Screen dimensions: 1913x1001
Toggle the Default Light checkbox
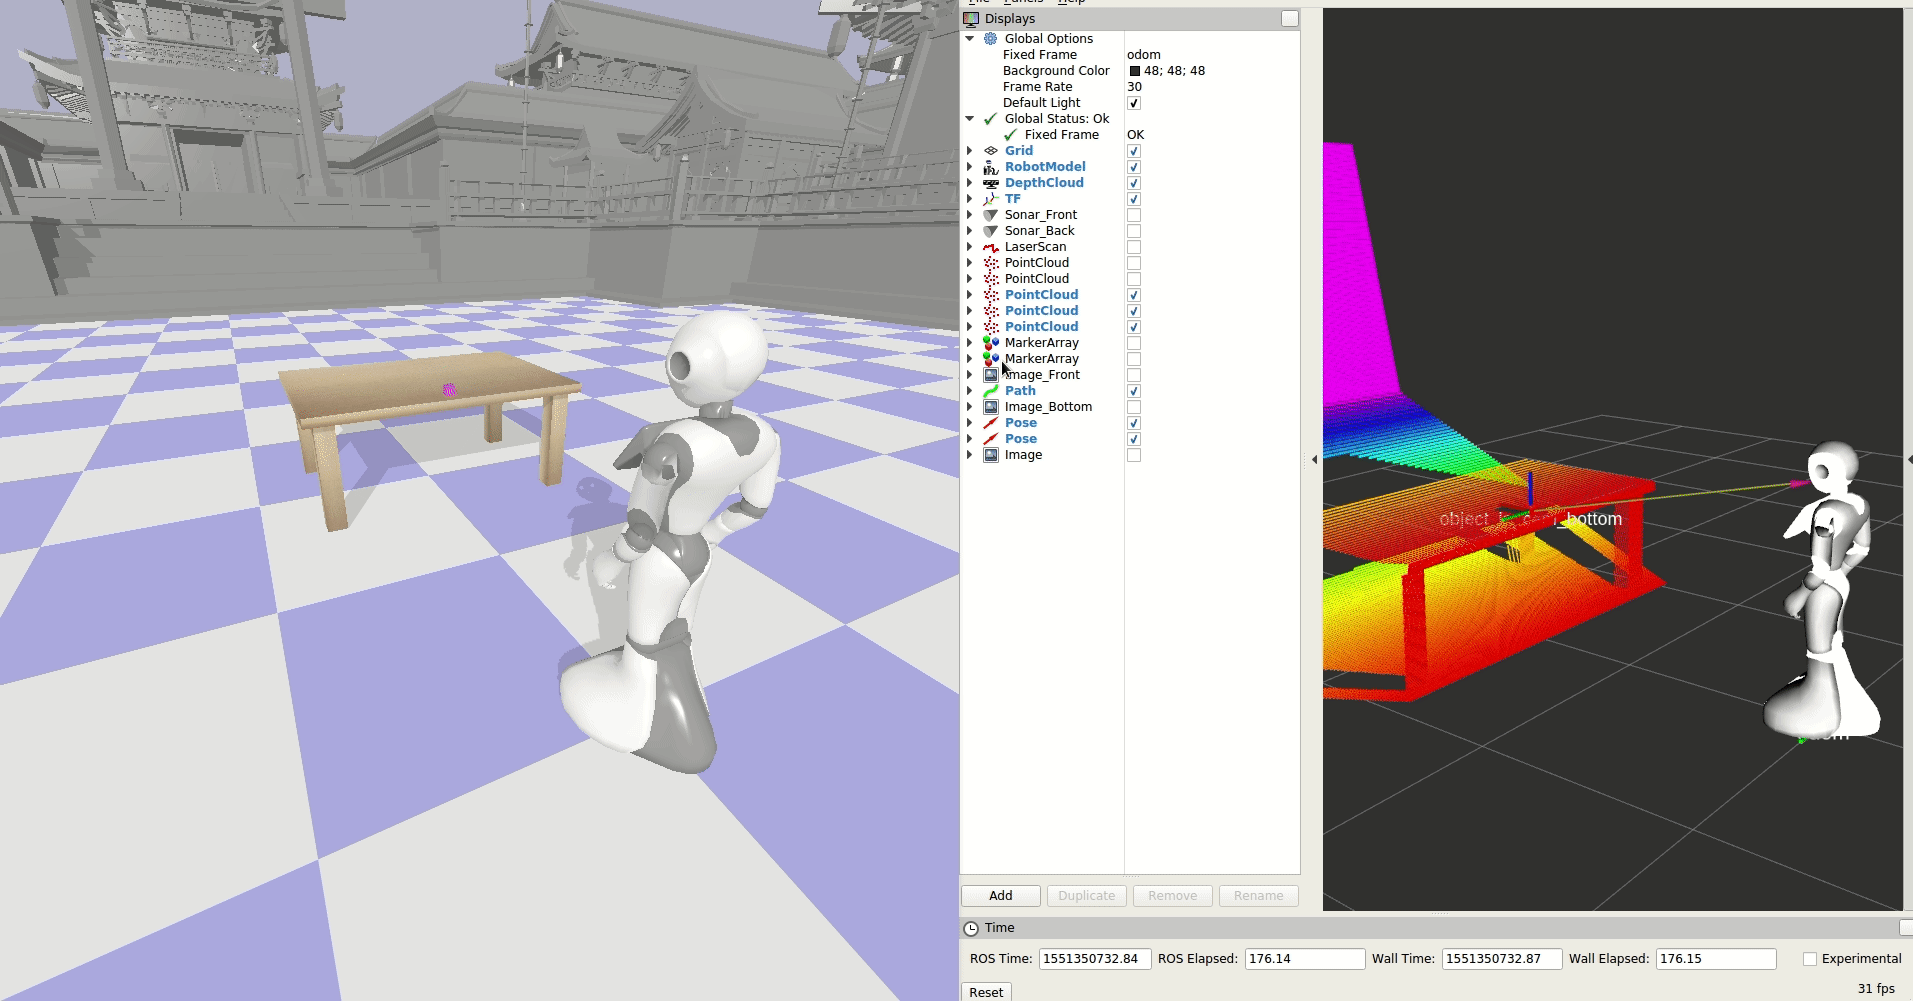(1134, 103)
